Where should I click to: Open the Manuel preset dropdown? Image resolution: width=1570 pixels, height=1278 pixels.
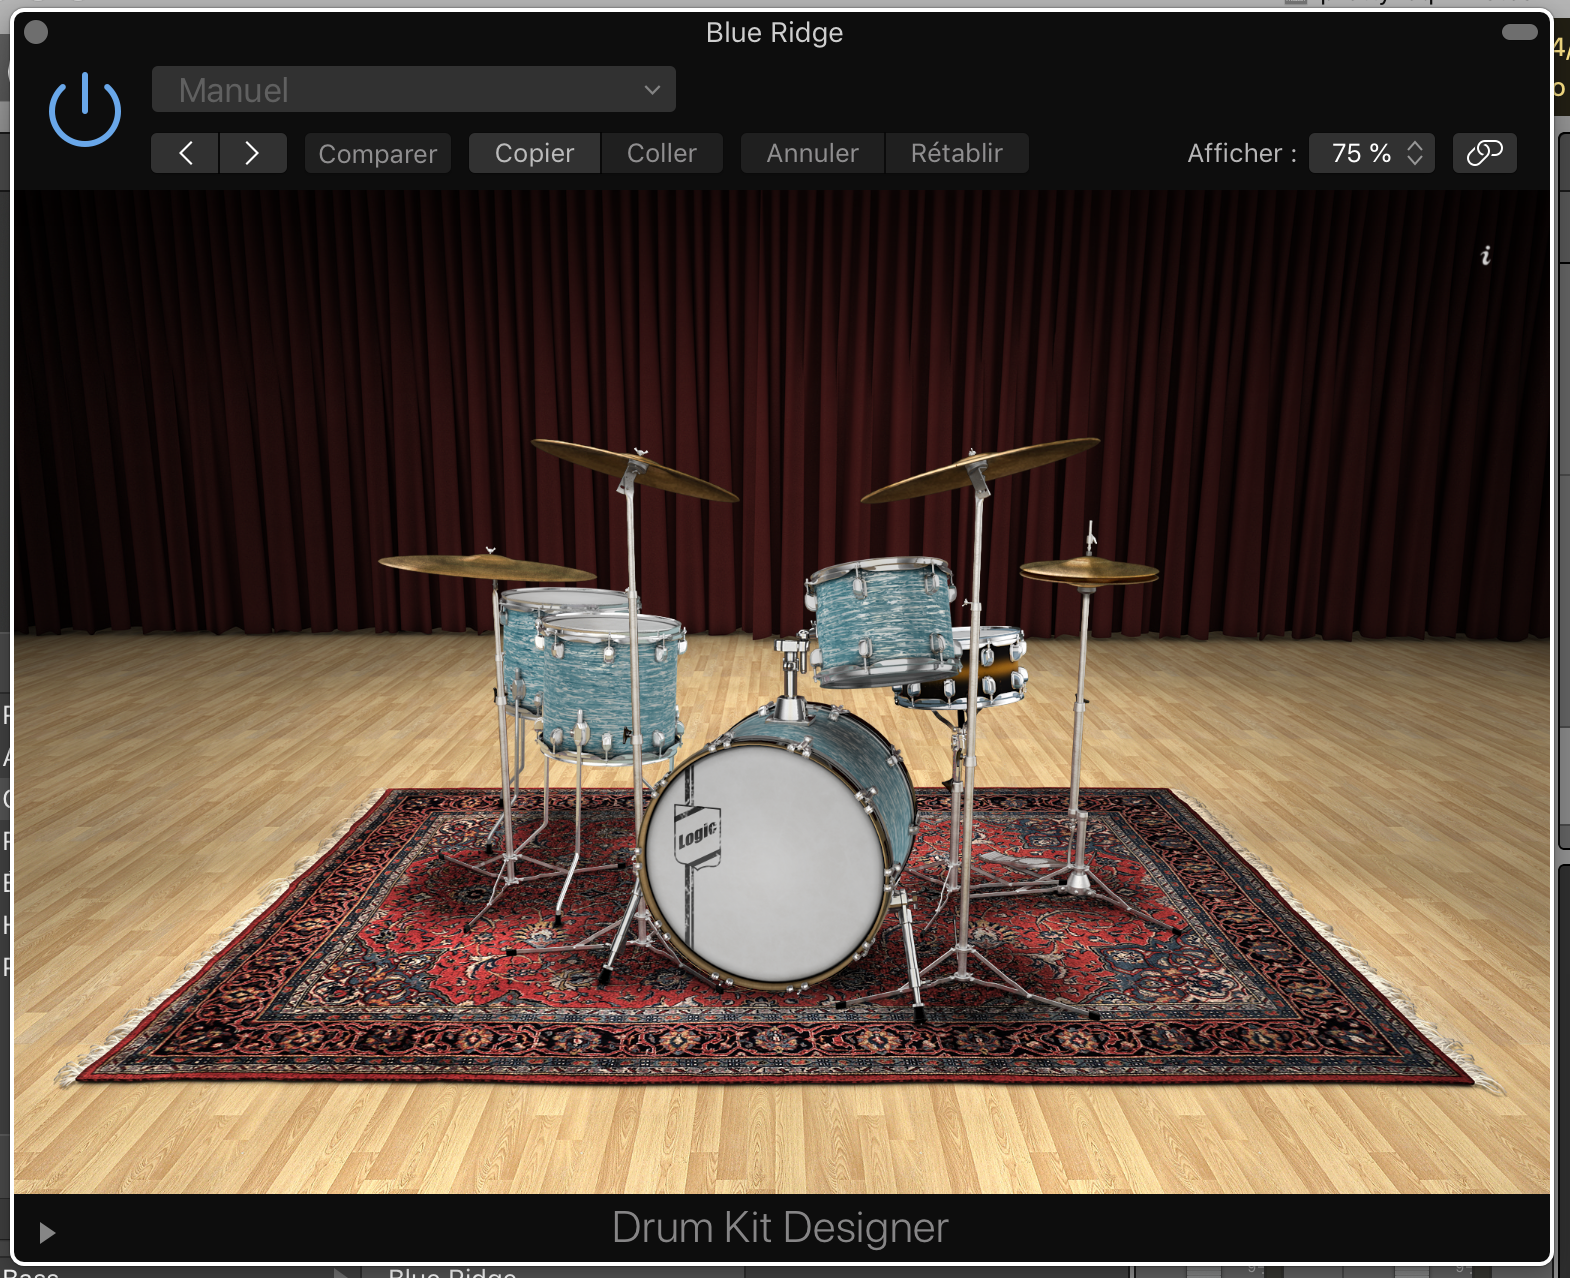(x=413, y=90)
